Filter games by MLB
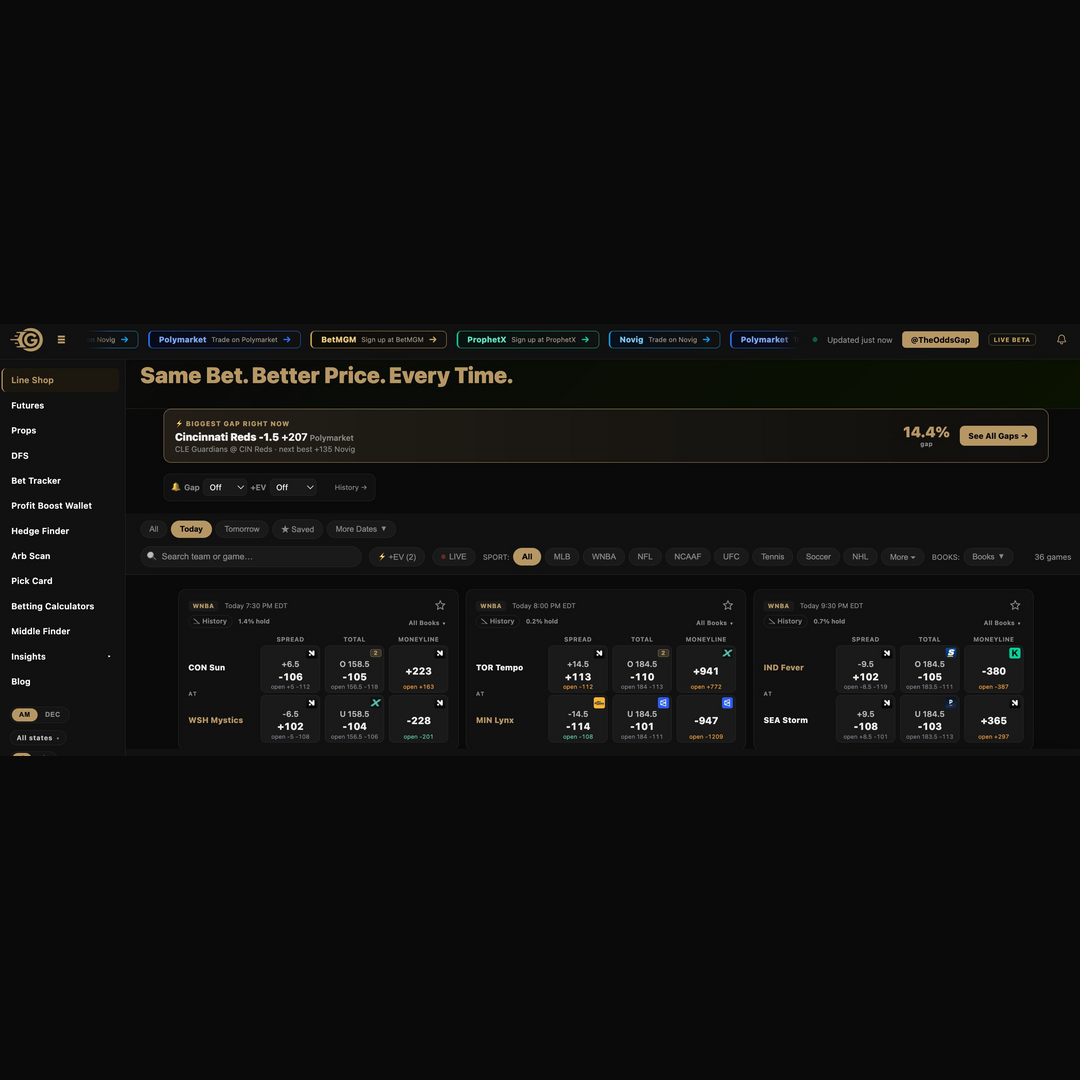Viewport: 1080px width, 1080px height. pyautogui.click(x=562, y=557)
